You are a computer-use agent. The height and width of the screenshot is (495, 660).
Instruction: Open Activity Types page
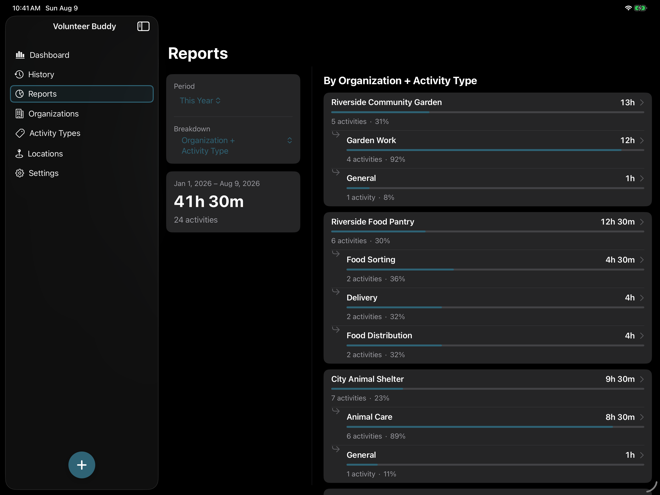coord(82,133)
